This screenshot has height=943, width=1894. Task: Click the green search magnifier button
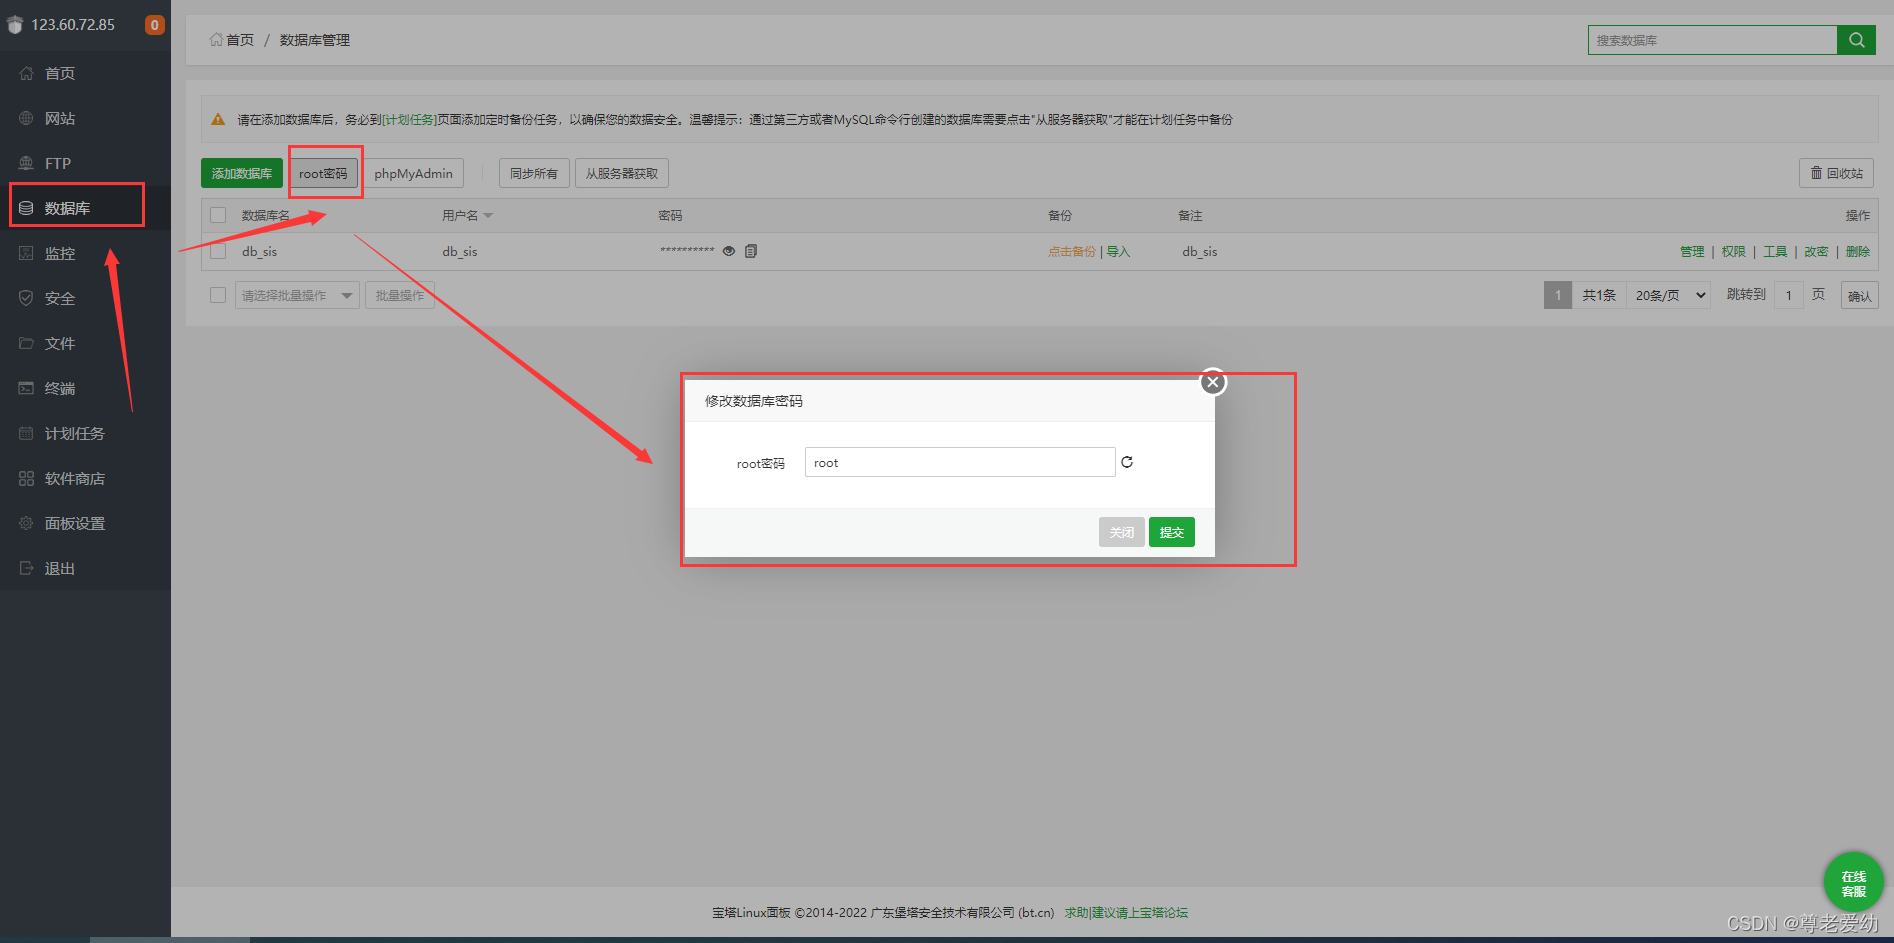click(1856, 40)
